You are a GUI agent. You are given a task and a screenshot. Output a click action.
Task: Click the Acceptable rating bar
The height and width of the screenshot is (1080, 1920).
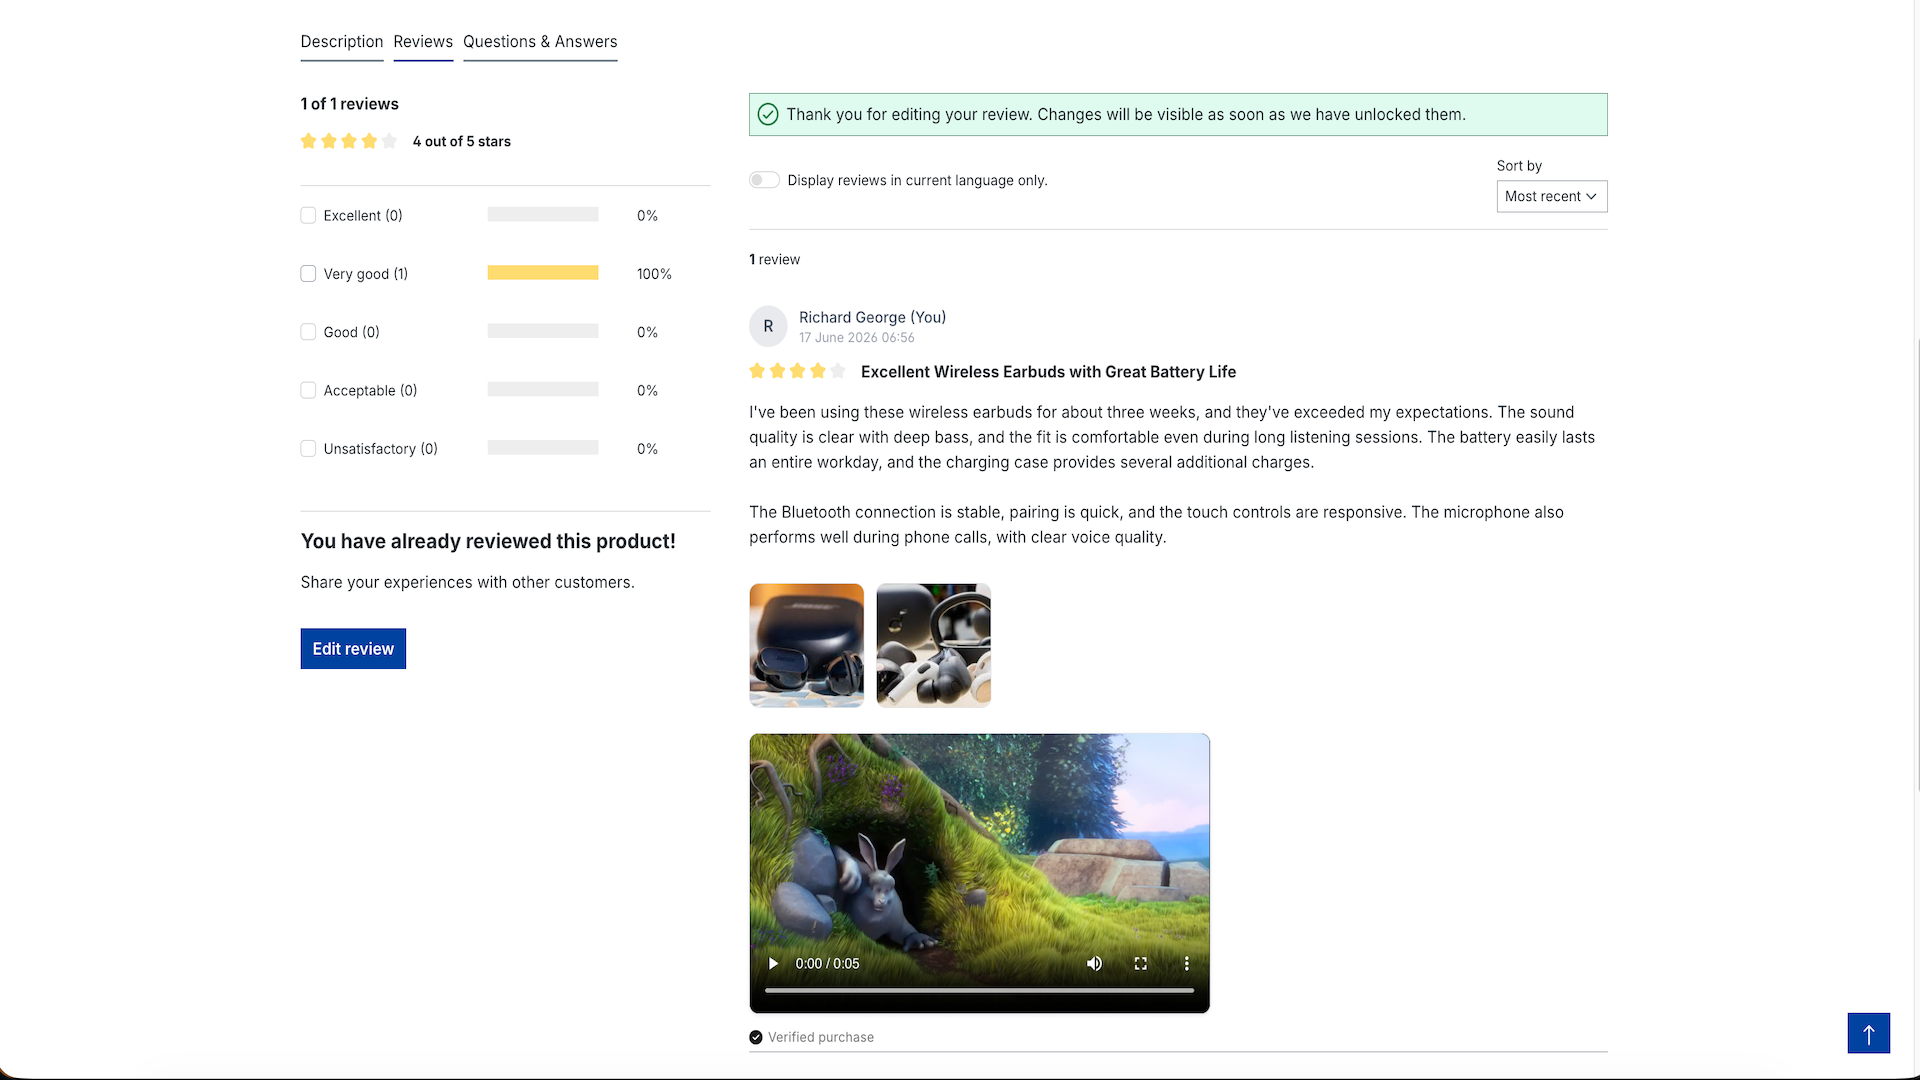[543, 389]
